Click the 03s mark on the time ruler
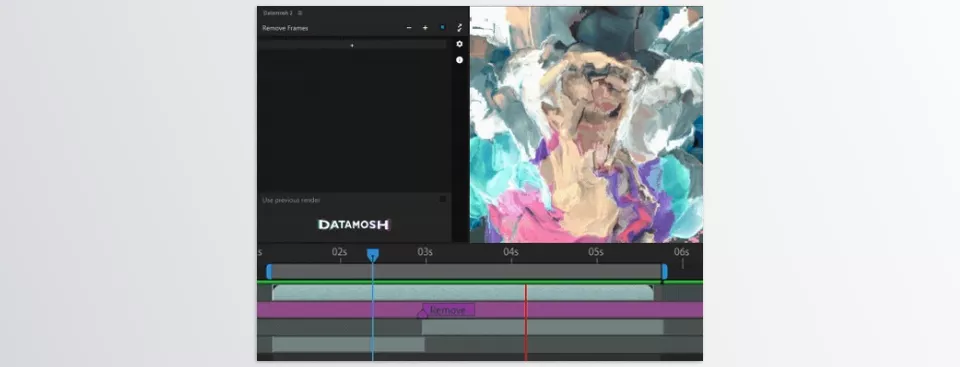The image size is (960, 367). (x=425, y=252)
